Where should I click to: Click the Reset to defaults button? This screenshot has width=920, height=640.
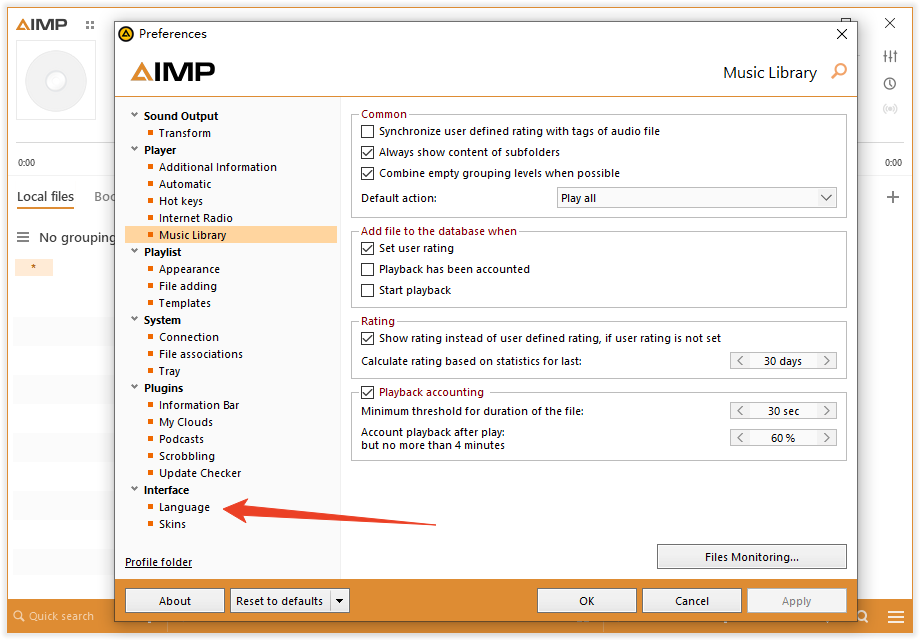coord(280,601)
